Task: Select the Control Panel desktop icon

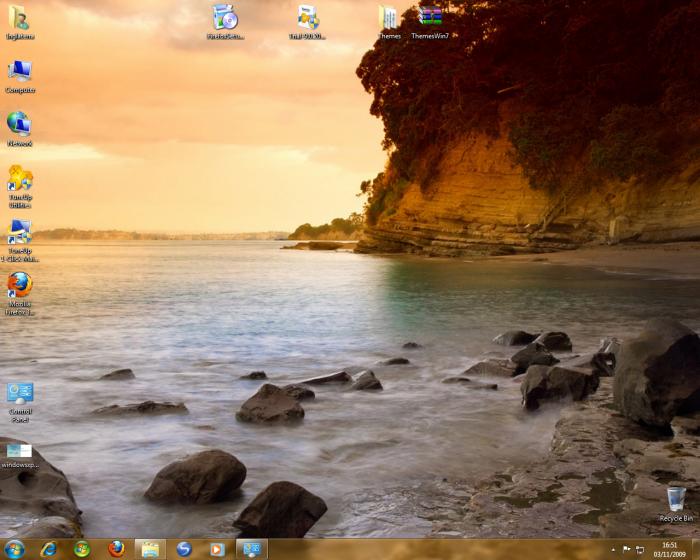Action: point(20,394)
